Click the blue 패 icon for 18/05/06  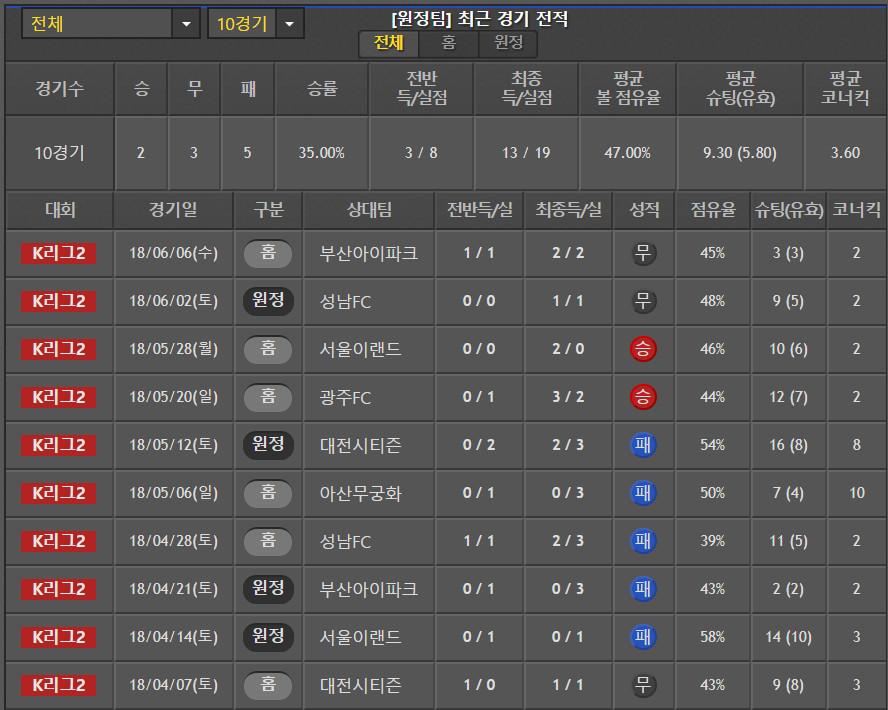click(x=643, y=493)
